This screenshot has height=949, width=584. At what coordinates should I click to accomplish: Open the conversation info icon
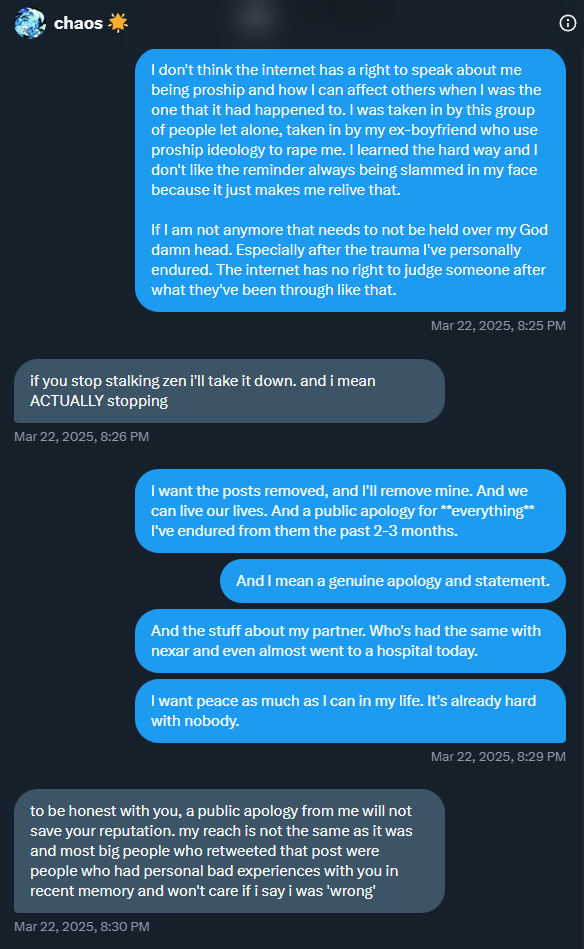567,23
